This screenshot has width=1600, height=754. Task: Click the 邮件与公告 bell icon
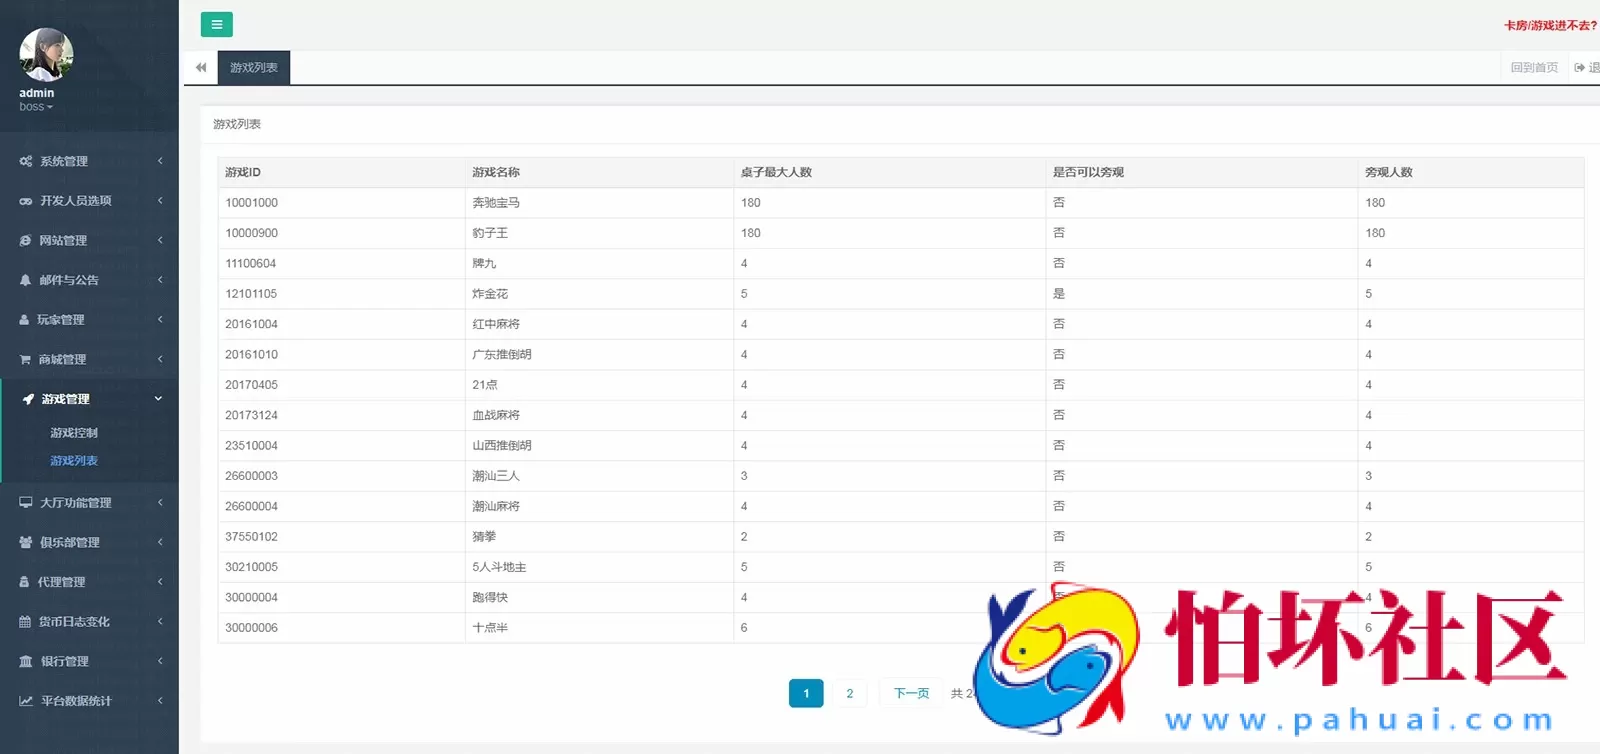point(26,280)
